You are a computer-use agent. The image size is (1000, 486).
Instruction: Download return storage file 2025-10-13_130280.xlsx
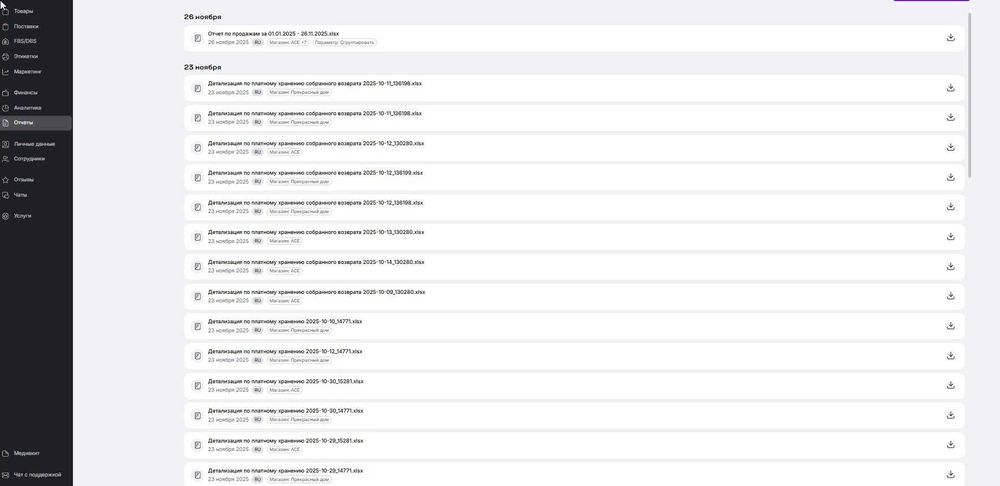(950, 237)
